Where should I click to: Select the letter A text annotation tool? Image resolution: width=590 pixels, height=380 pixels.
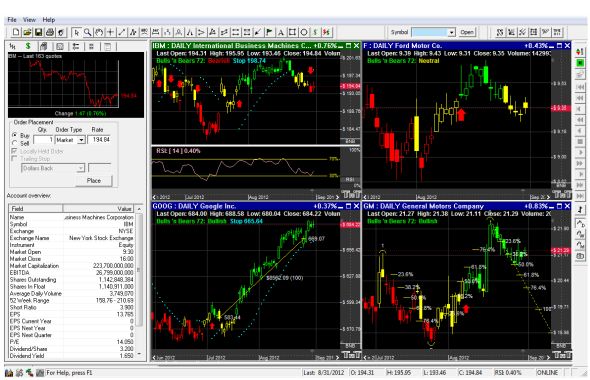pos(281,32)
